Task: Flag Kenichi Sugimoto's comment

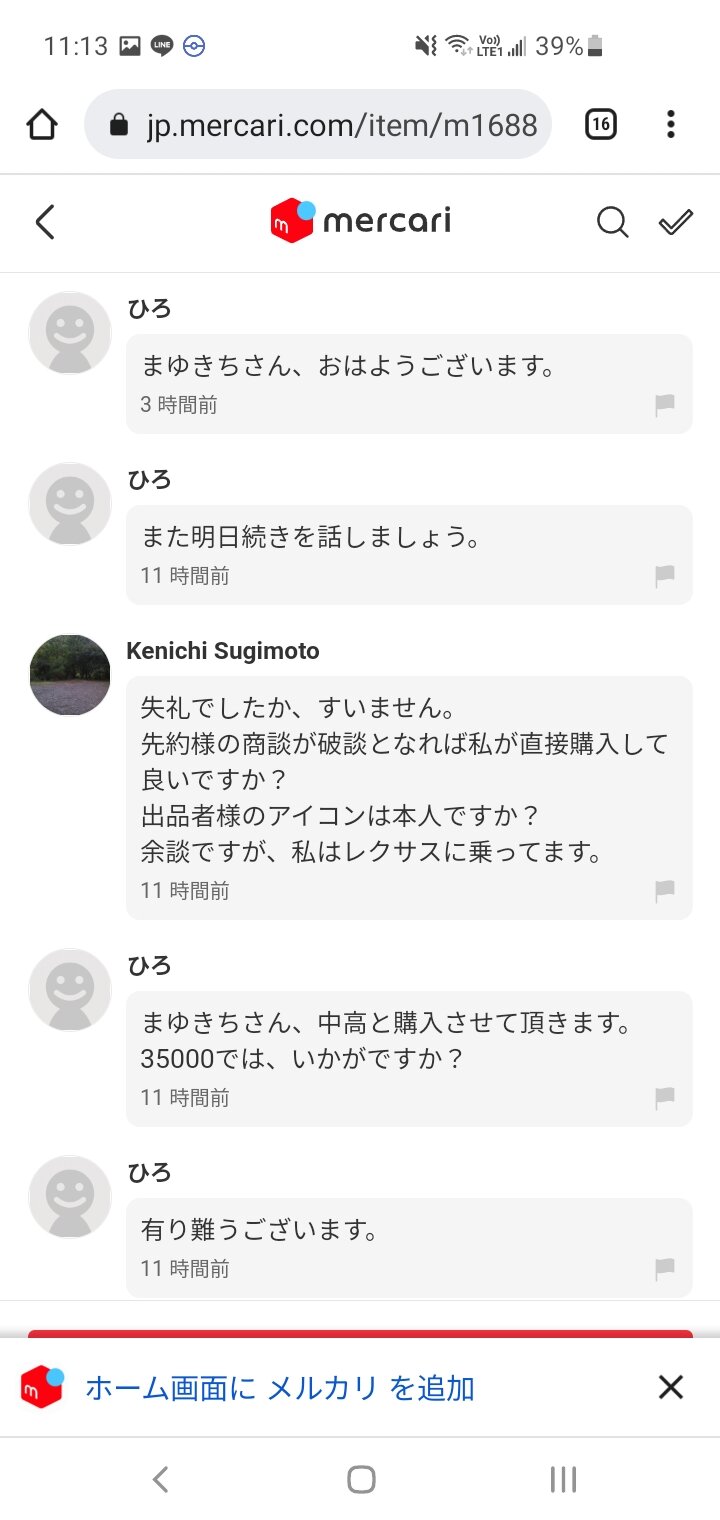Action: (x=664, y=890)
